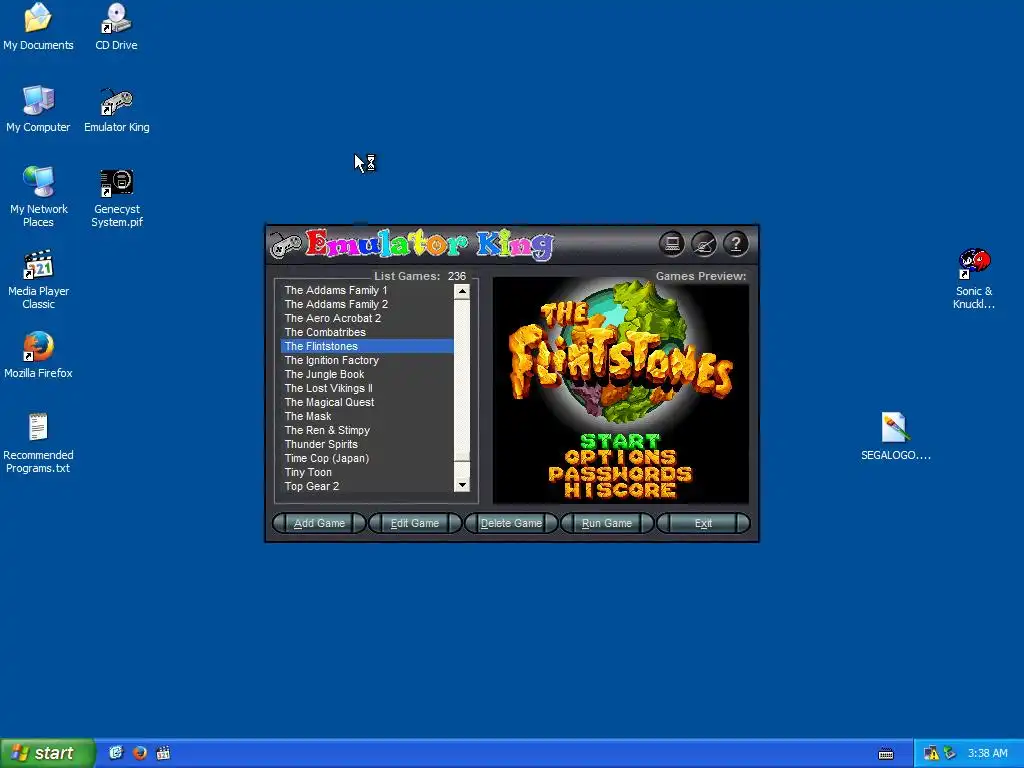The width and height of the screenshot is (1024, 768).
Task: Select the My Network Places icon
Action: click(x=38, y=197)
